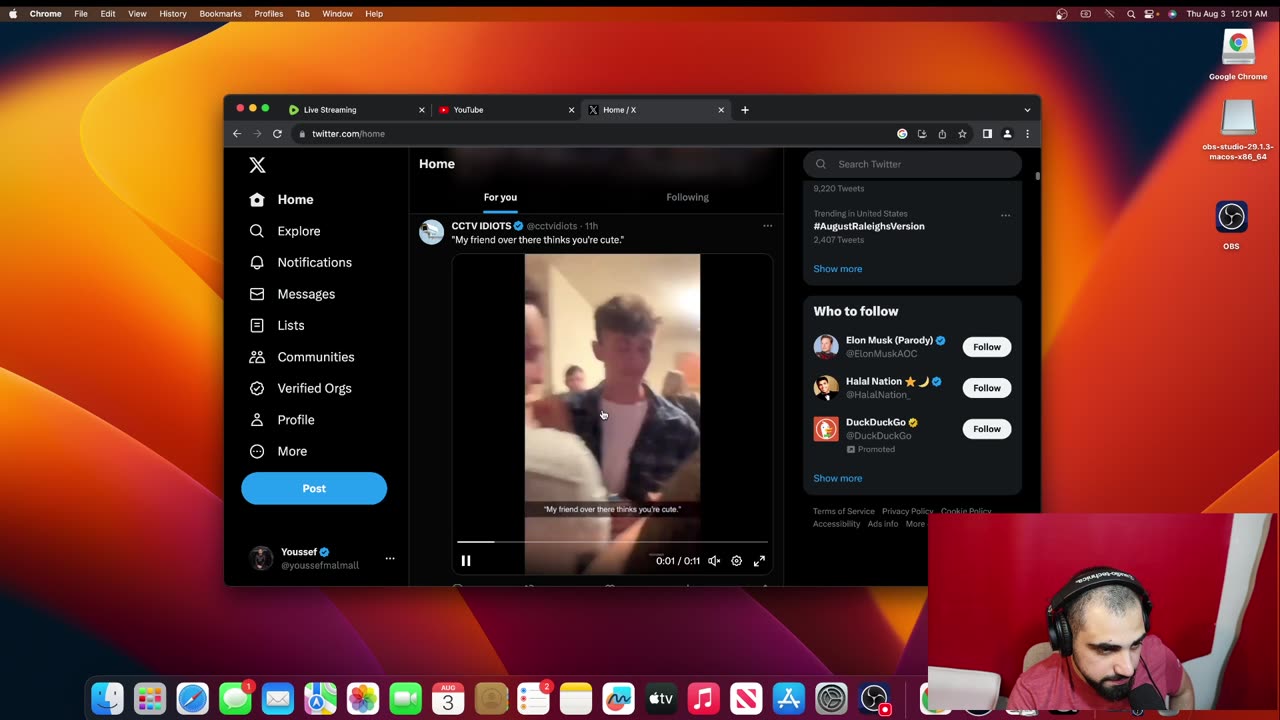Open #AugustRaleighsVersion trend

click(869, 226)
